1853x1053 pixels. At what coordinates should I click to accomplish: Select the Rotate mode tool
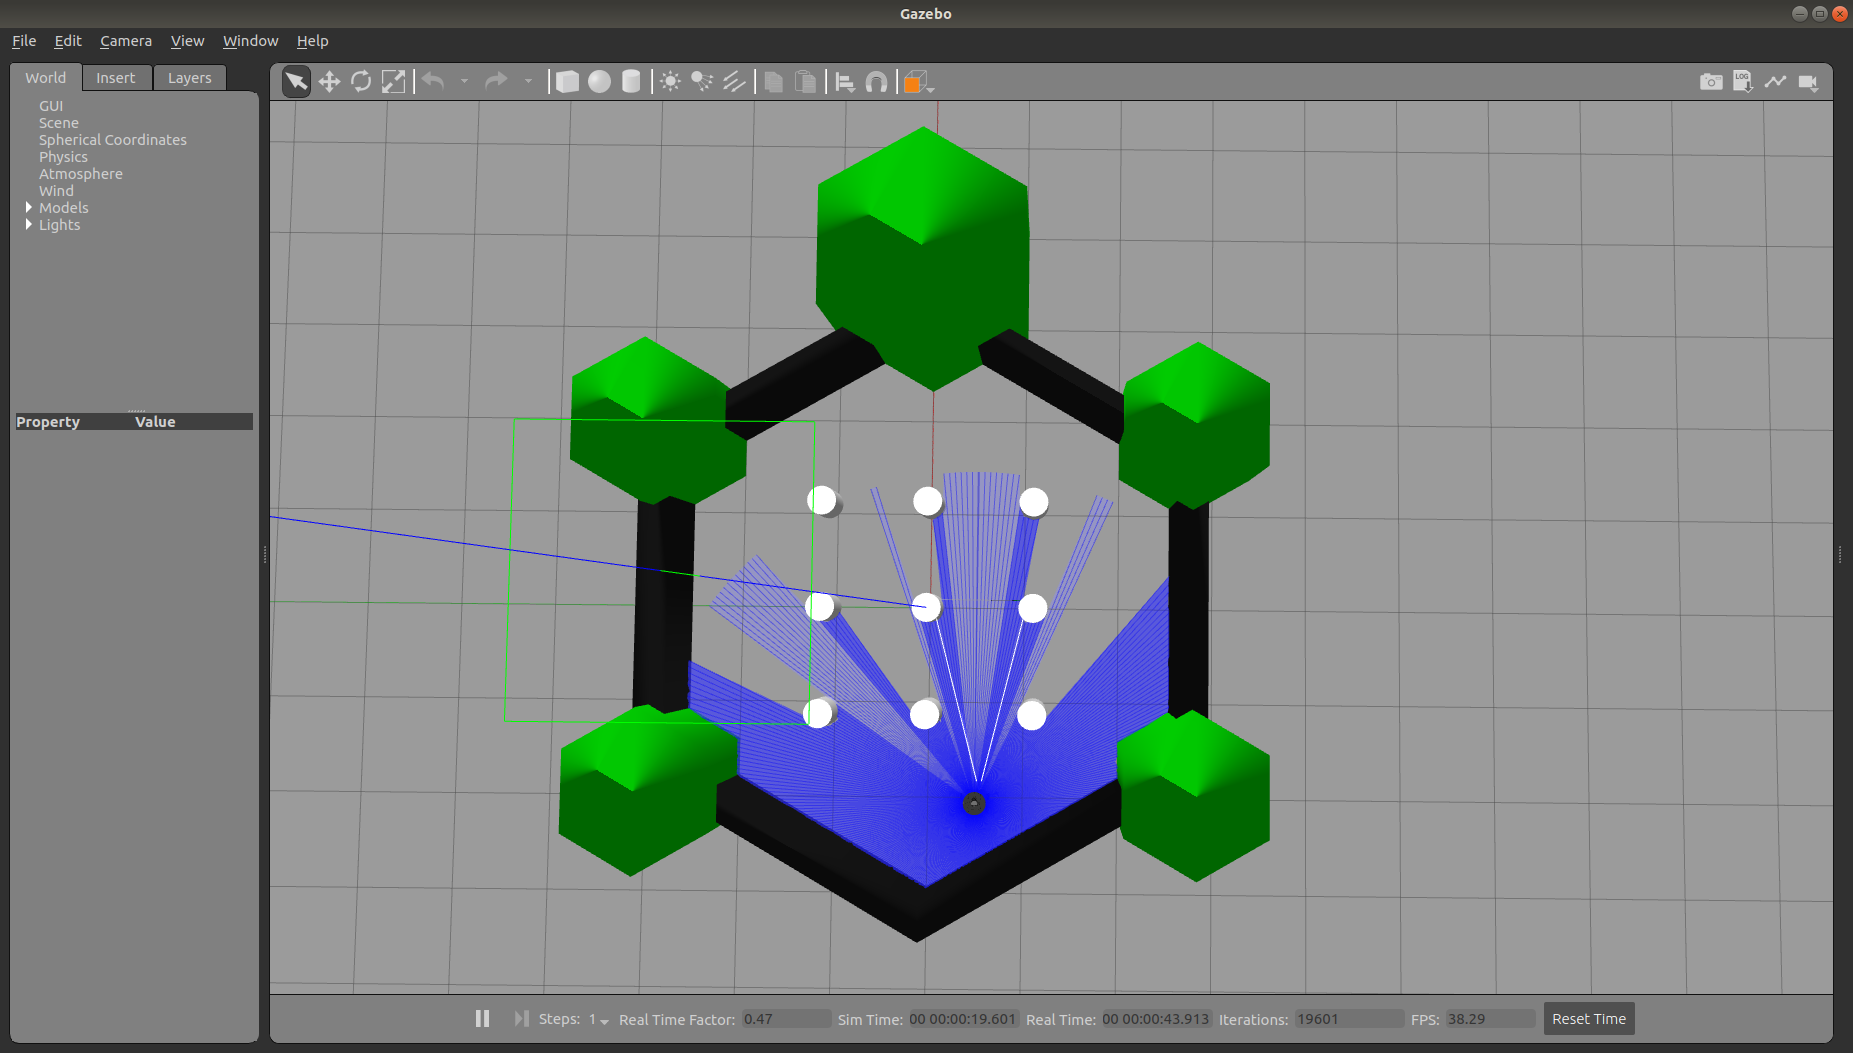(x=361, y=81)
